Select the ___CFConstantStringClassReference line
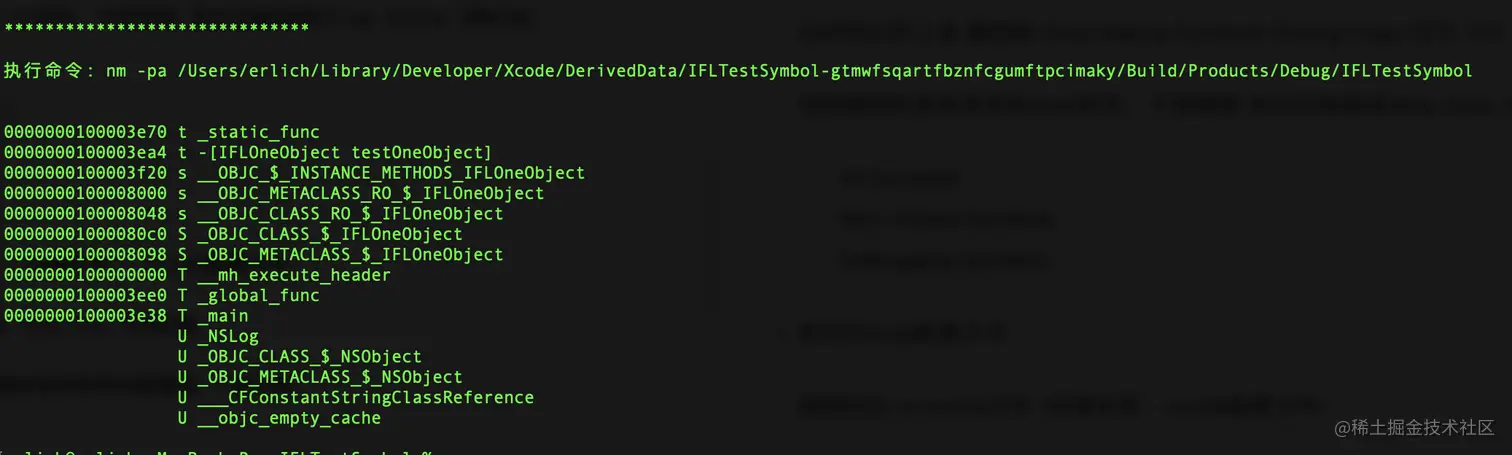This screenshot has width=1512, height=455. [355, 398]
